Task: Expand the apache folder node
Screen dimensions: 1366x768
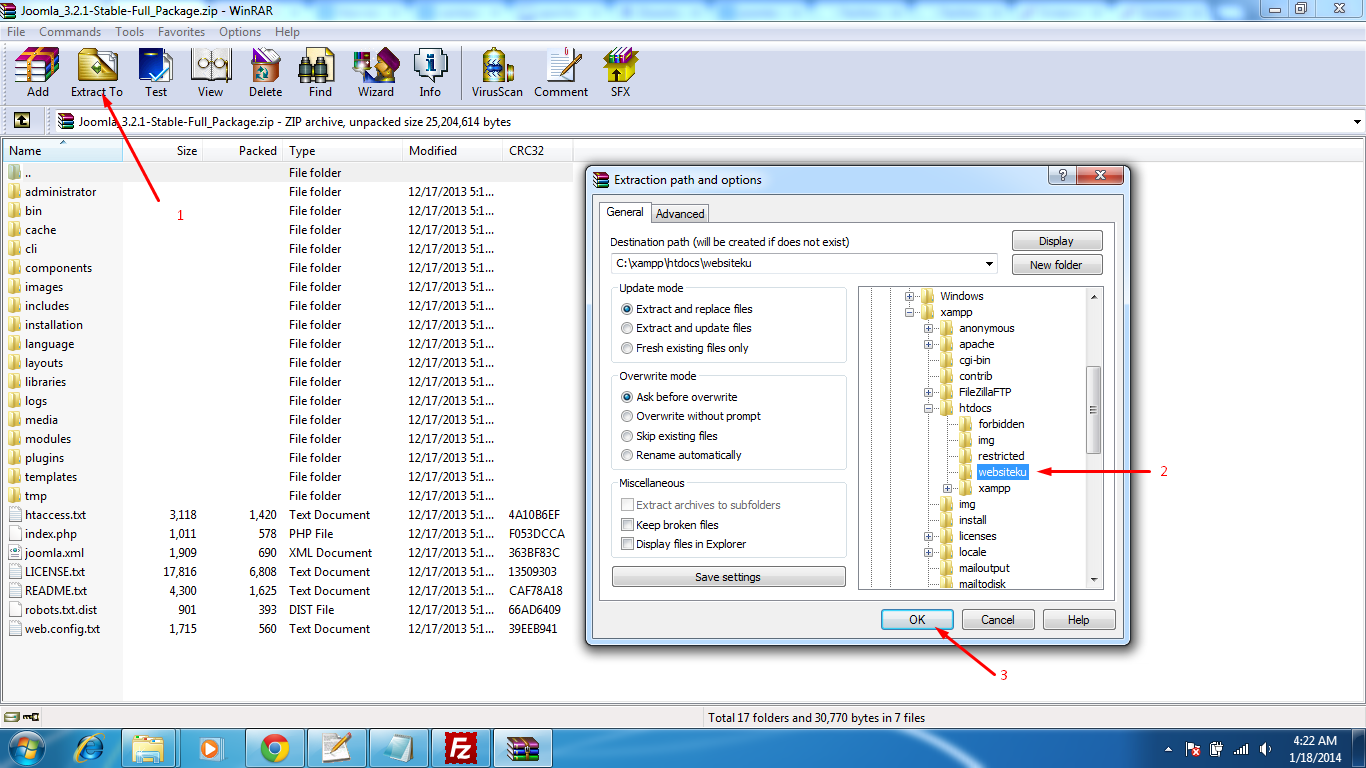Action: tap(929, 344)
